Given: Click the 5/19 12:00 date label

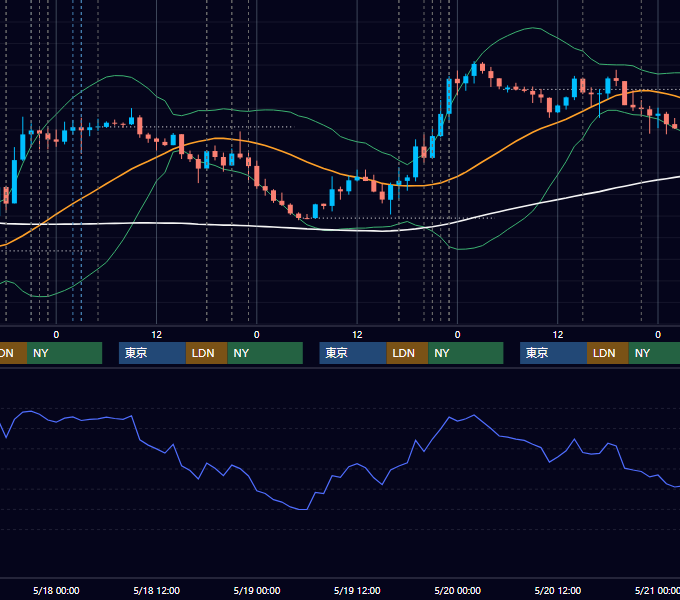Looking at the screenshot, I should pyautogui.click(x=357, y=590).
